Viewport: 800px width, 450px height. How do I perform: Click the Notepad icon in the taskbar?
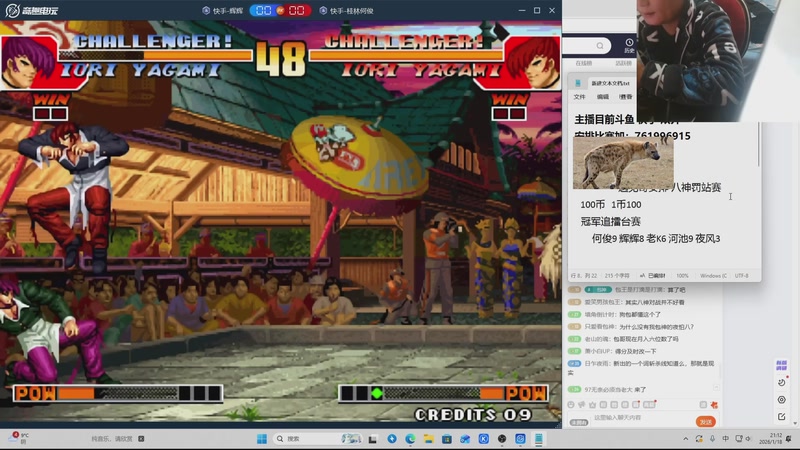[x=539, y=439]
